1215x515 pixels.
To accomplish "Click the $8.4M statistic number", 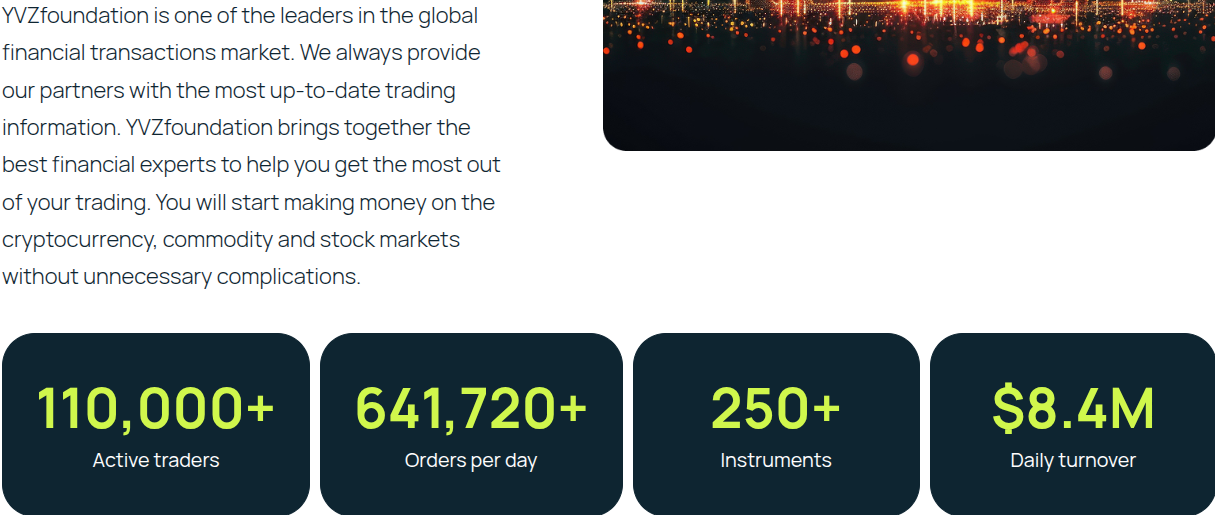I will pyautogui.click(x=1073, y=408).
